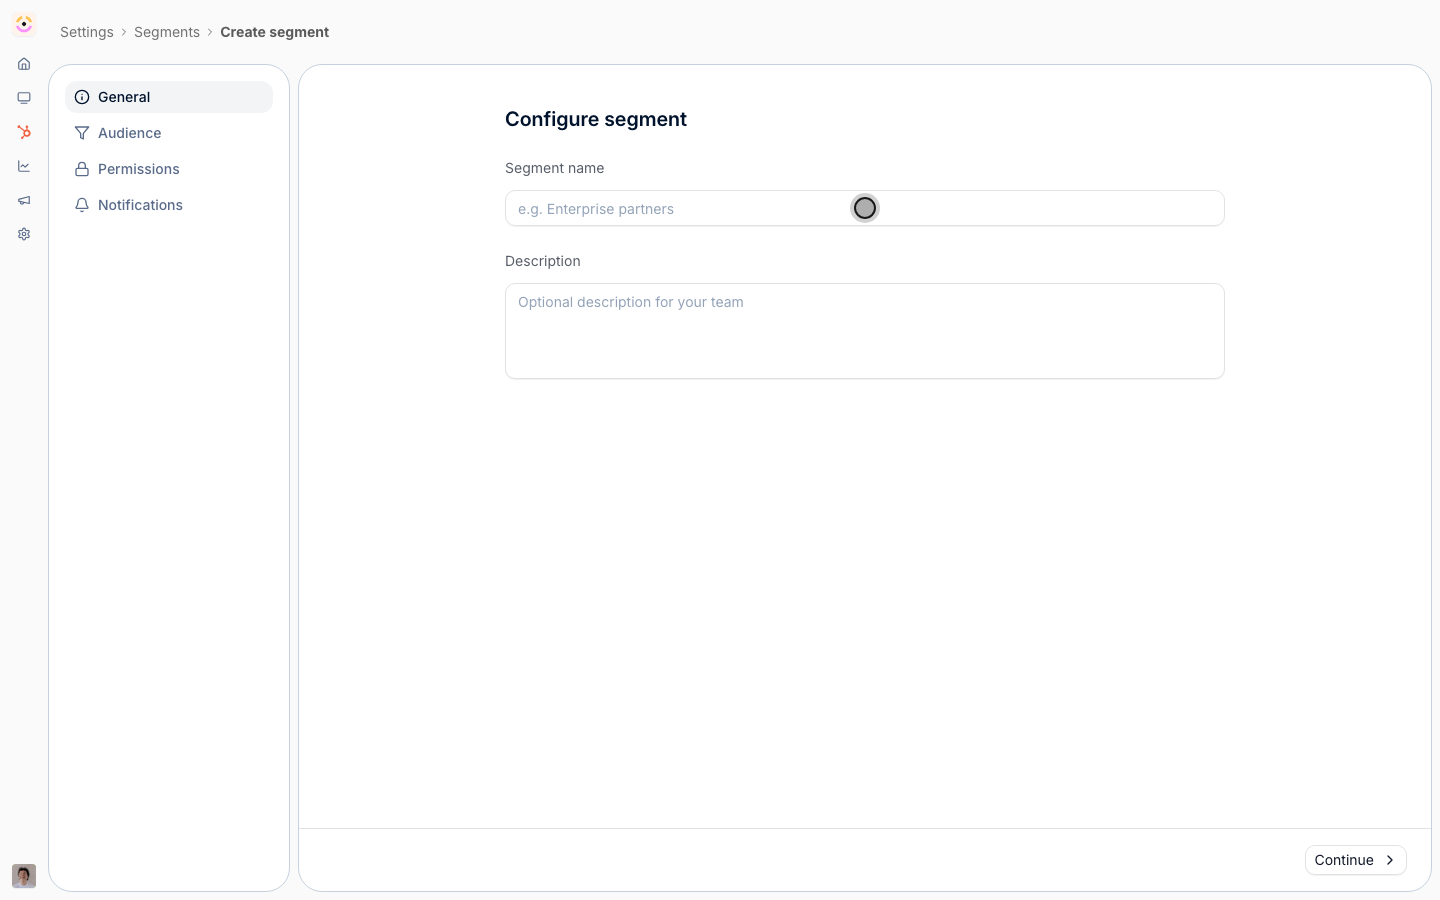Go back to Segments breadcrumb
This screenshot has height=900, width=1440.
167,32
